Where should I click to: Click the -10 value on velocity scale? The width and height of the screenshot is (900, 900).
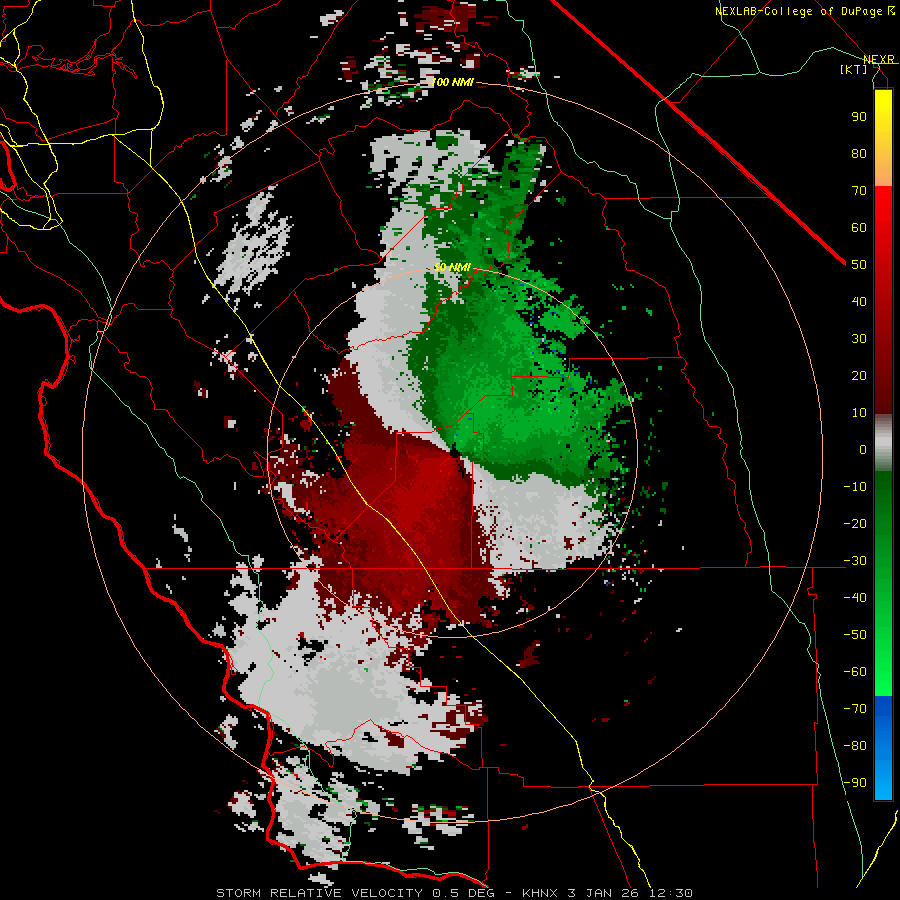855,487
